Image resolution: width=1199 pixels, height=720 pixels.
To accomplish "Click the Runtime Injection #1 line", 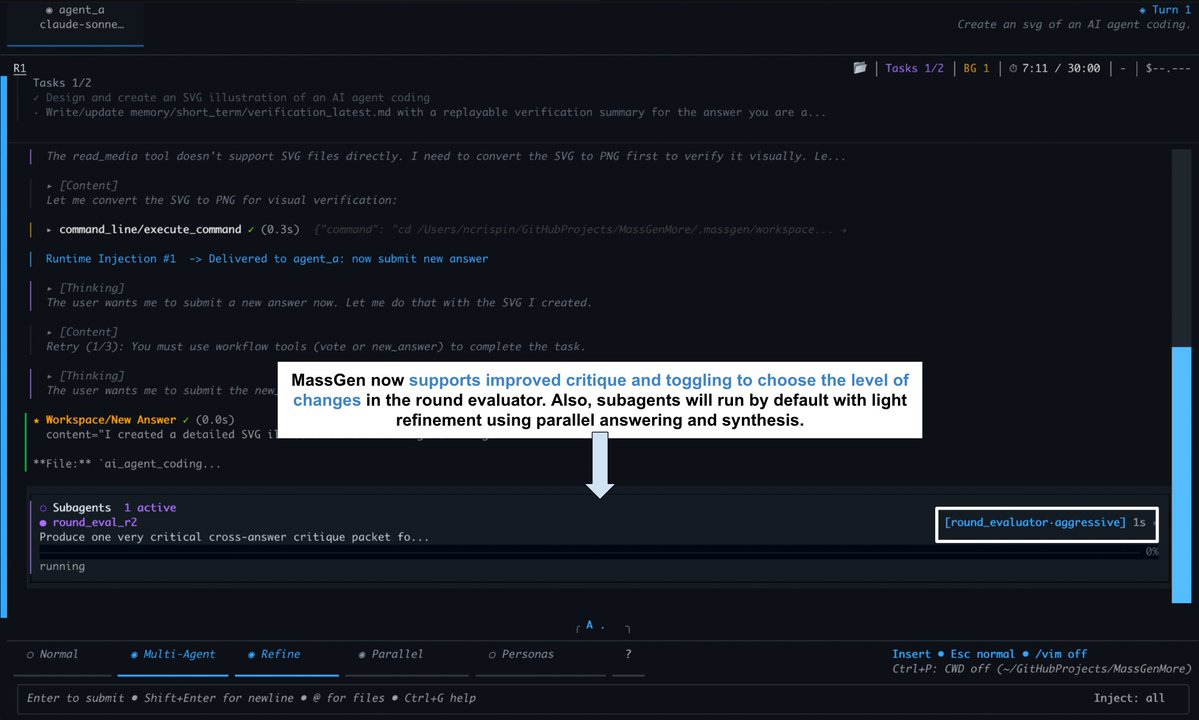I will pos(266,259).
